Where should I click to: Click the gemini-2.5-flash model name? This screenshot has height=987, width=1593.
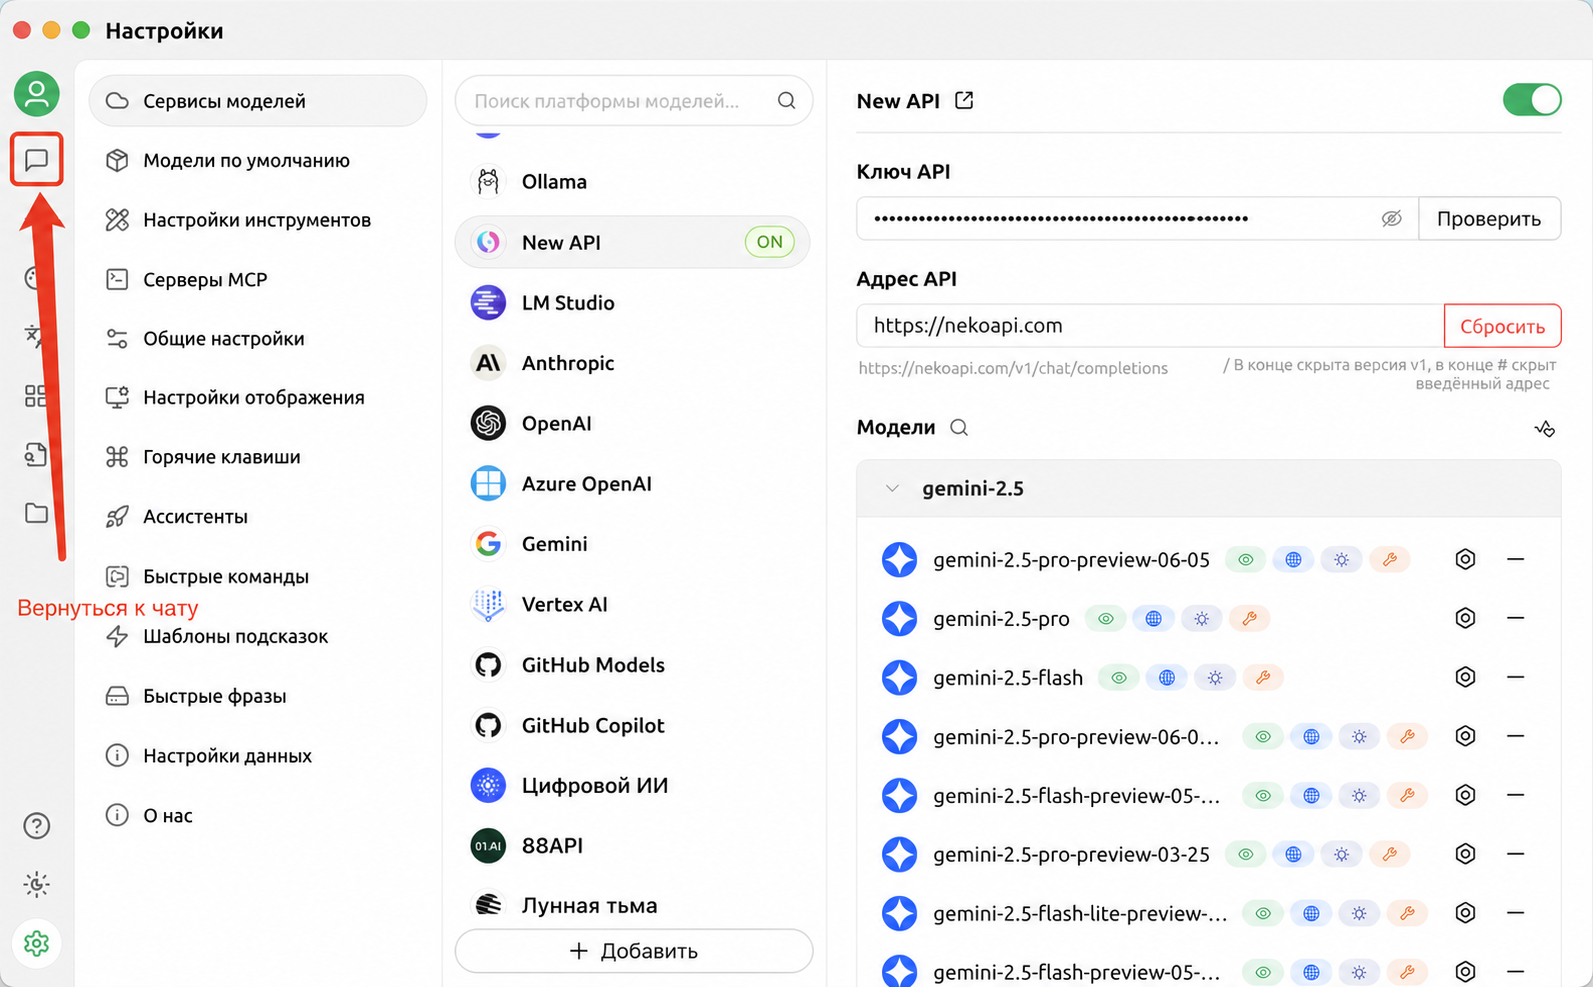[1008, 678]
